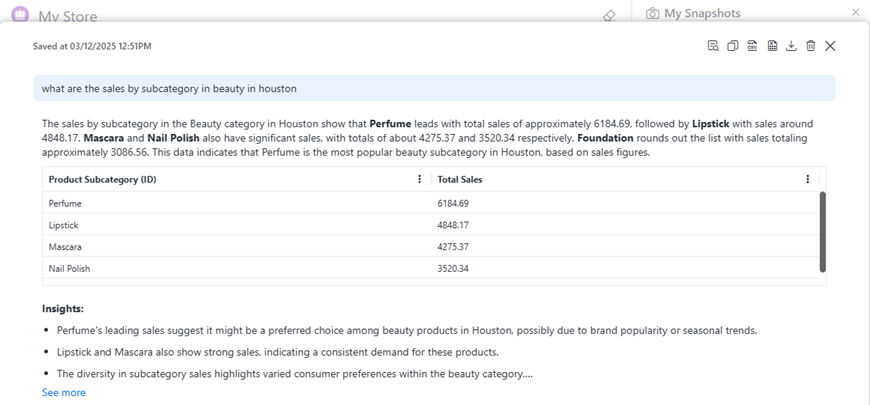Open Product Subcategory column options menu
The height and width of the screenshot is (405, 870).
(419, 179)
